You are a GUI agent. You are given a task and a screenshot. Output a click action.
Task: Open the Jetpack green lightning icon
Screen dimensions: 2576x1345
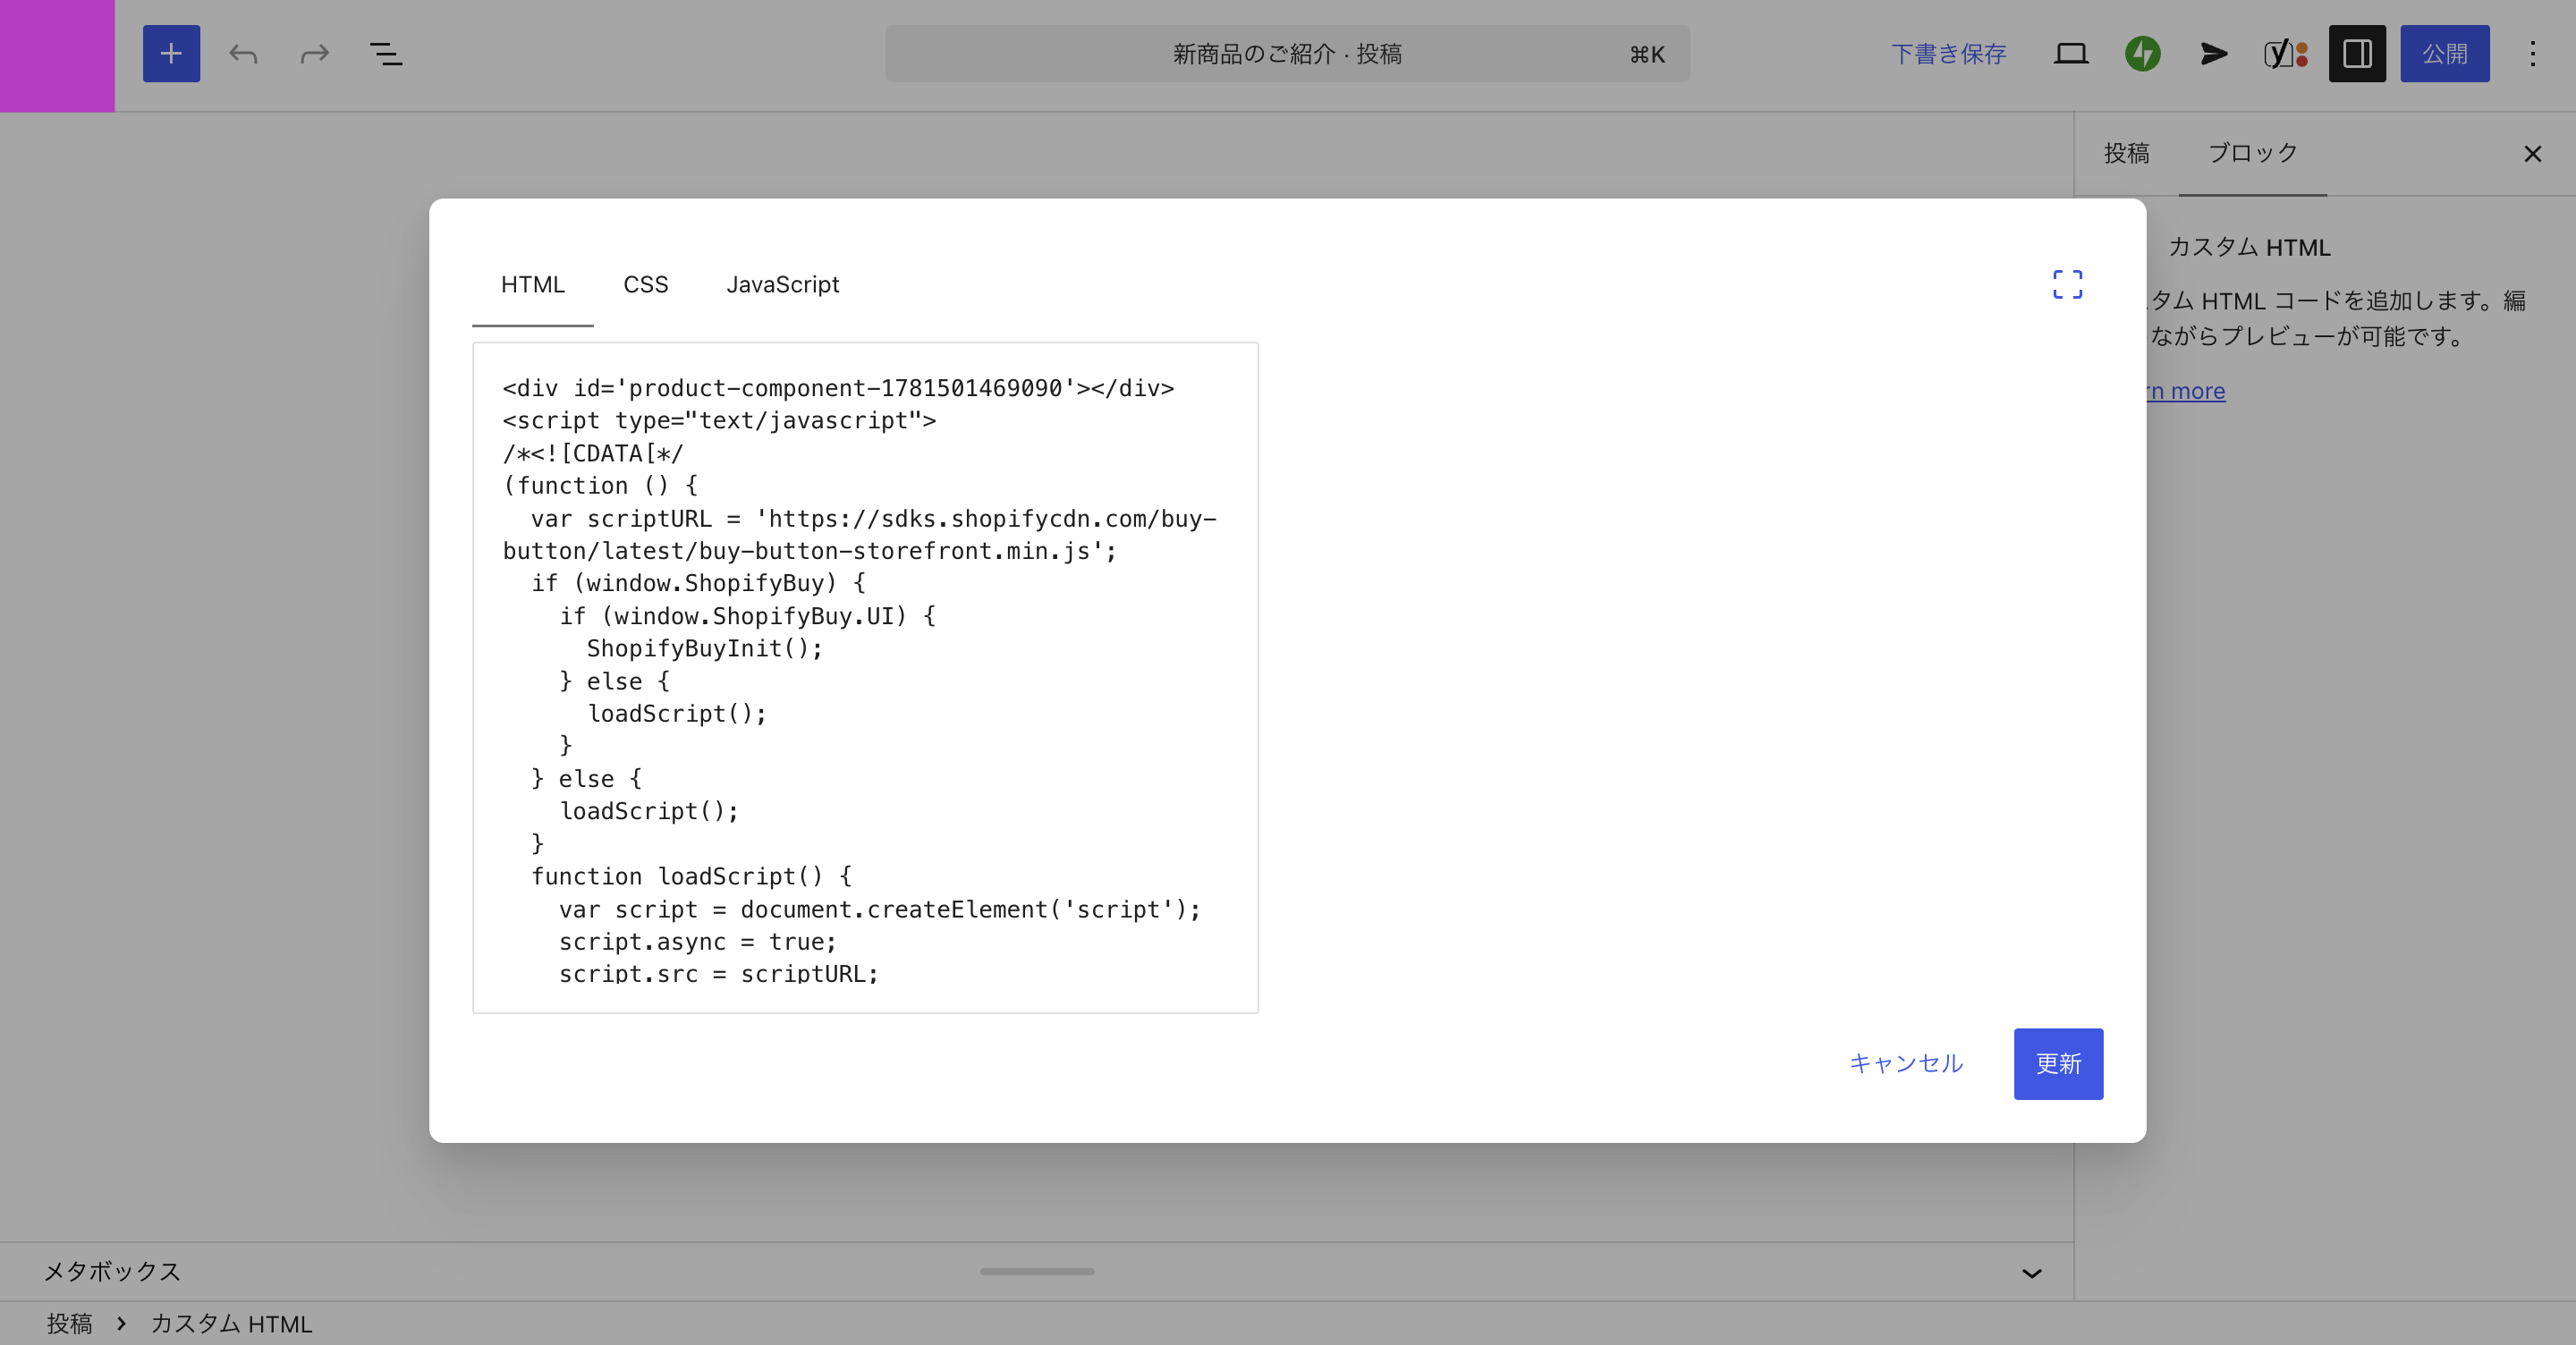(2142, 54)
